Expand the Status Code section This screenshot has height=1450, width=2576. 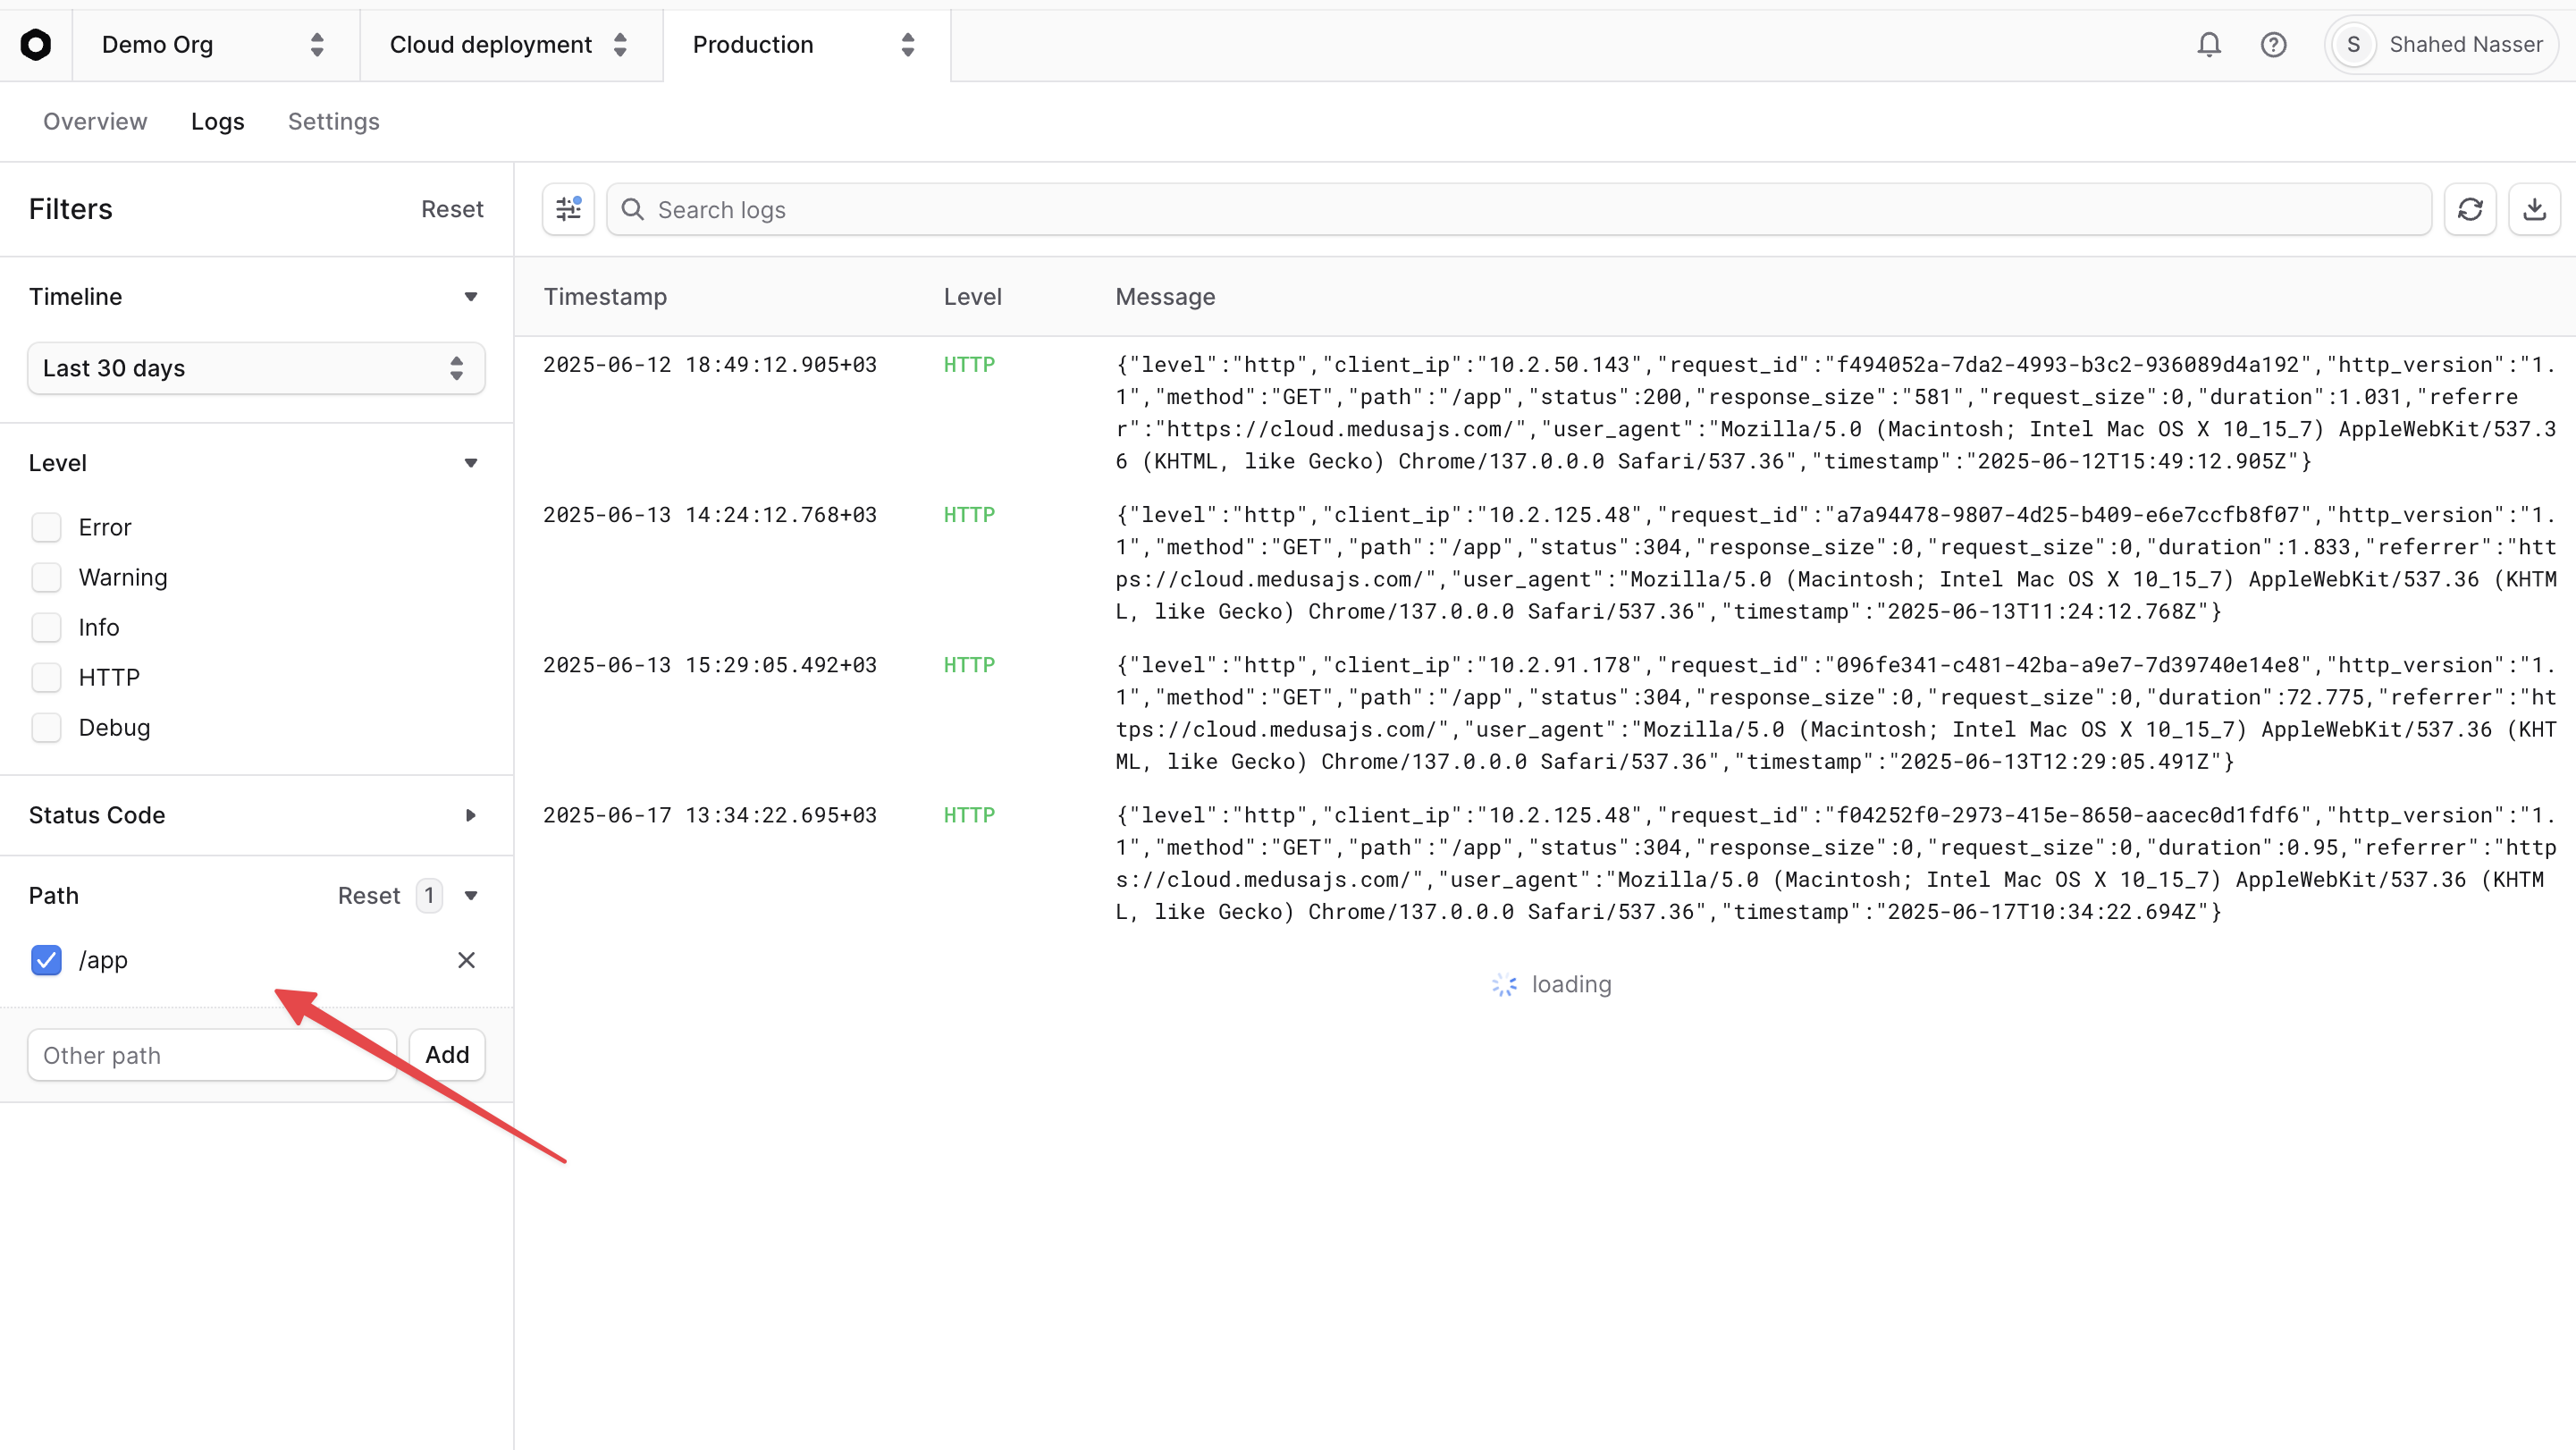(471, 815)
